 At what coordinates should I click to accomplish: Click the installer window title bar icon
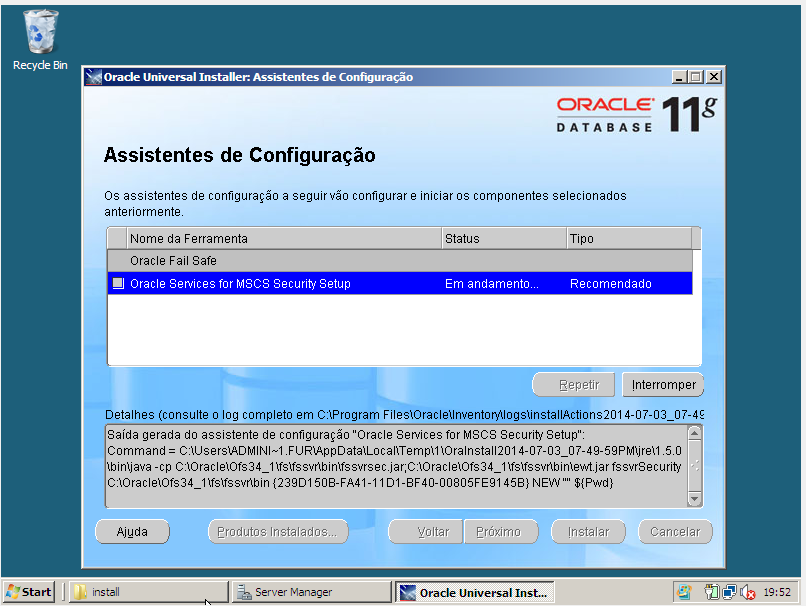(x=92, y=75)
